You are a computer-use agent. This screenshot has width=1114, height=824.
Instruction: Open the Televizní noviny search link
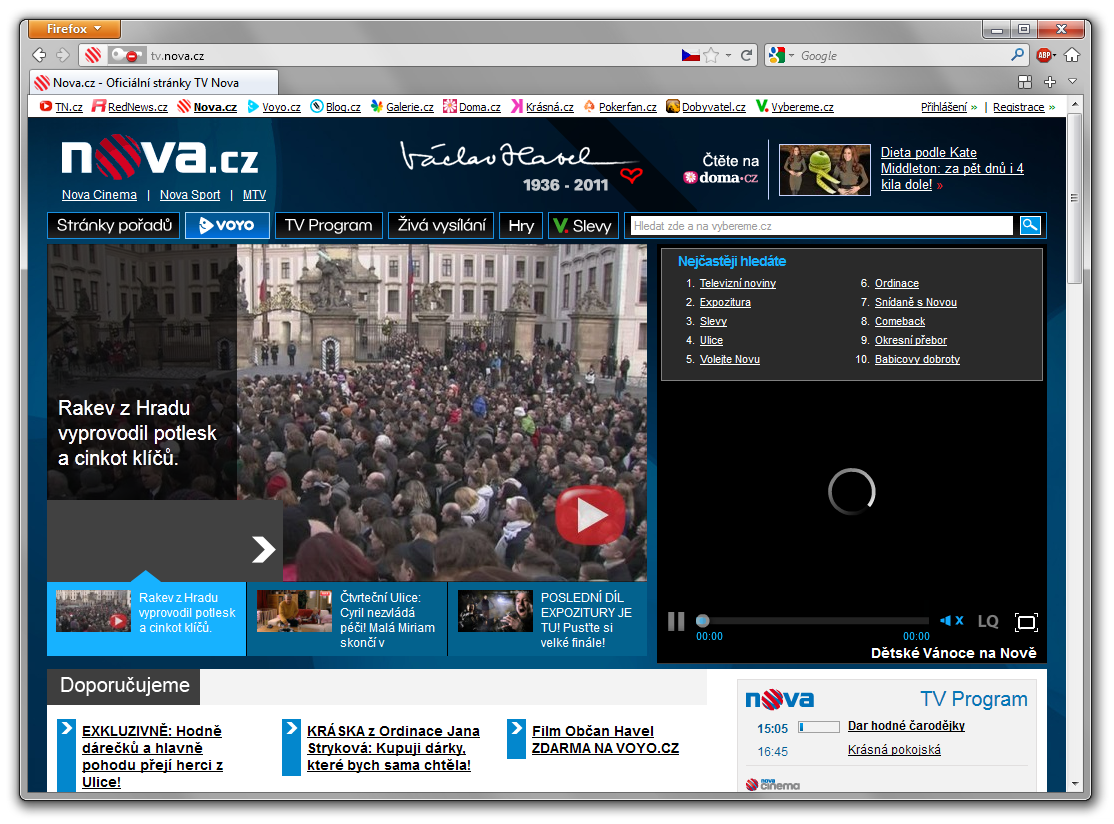(737, 283)
